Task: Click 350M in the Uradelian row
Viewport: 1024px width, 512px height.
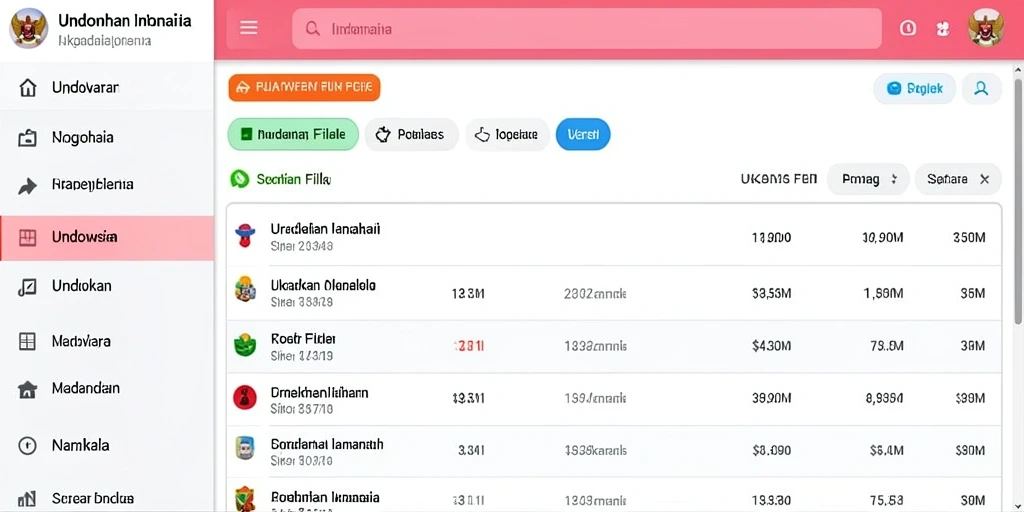Action: coord(968,238)
